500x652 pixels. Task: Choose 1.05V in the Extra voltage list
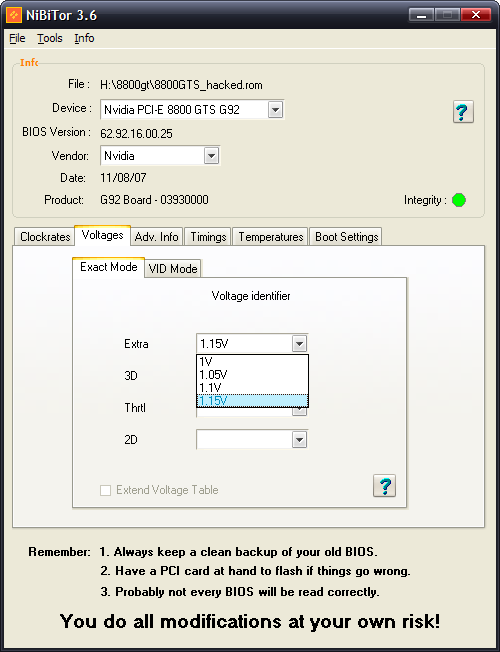click(x=252, y=375)
